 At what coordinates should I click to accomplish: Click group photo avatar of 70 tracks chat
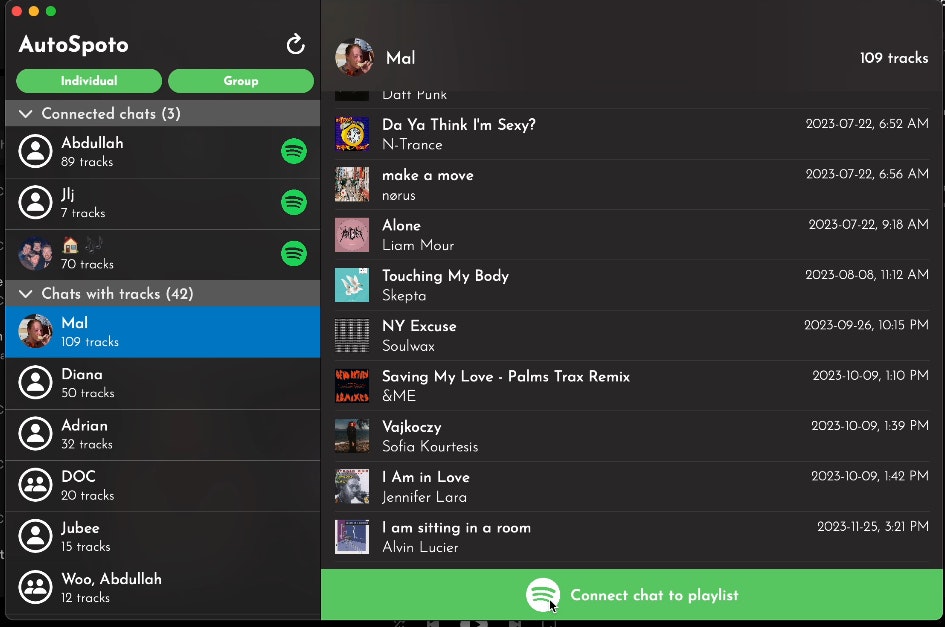36,253
